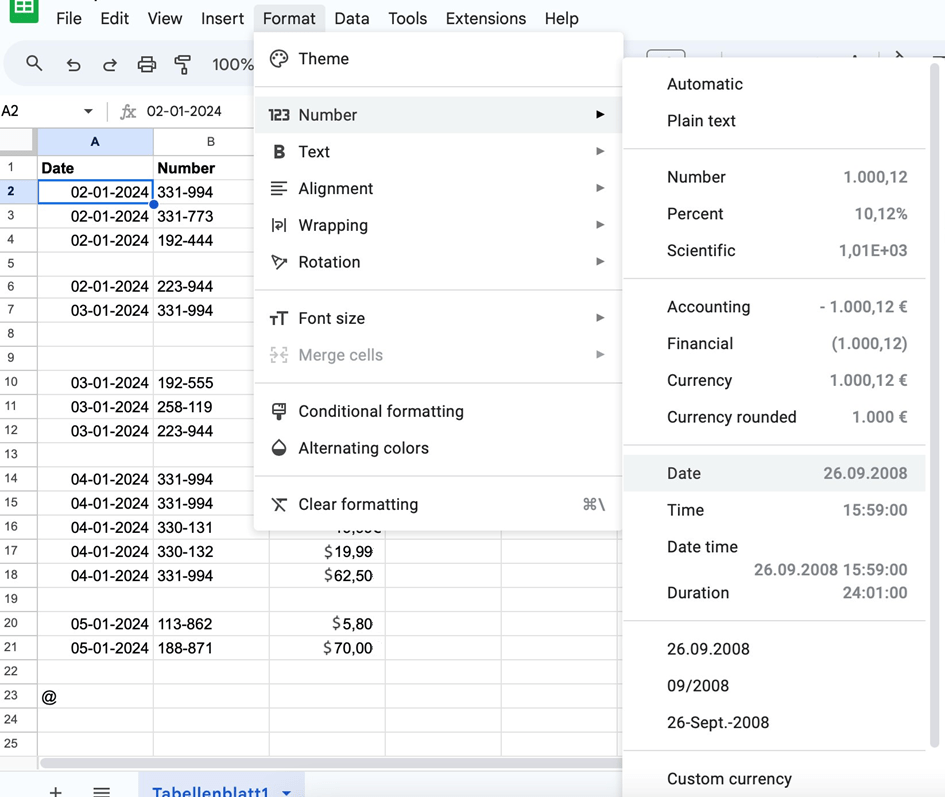The image size is (945, 797).
Task: Select Conditional formatting from the Format menu
Action: (x=380, y=411)
